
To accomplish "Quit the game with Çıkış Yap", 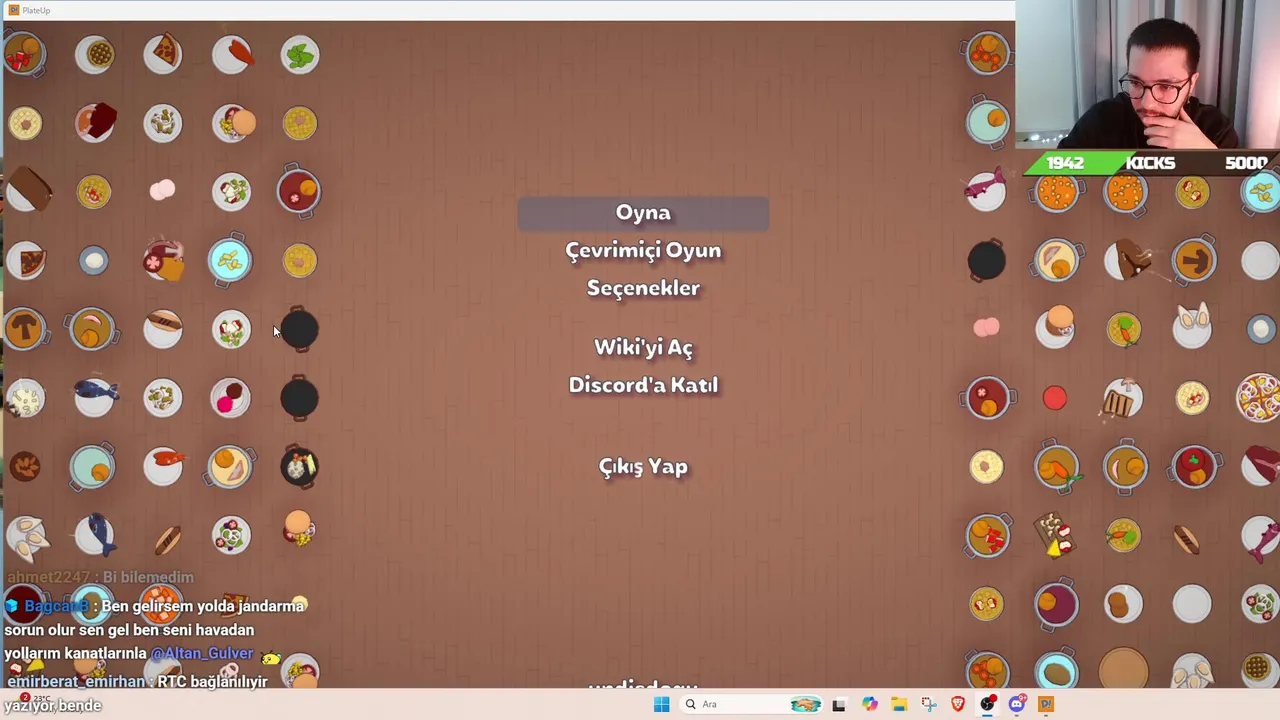I will click(x=643, y=466).
